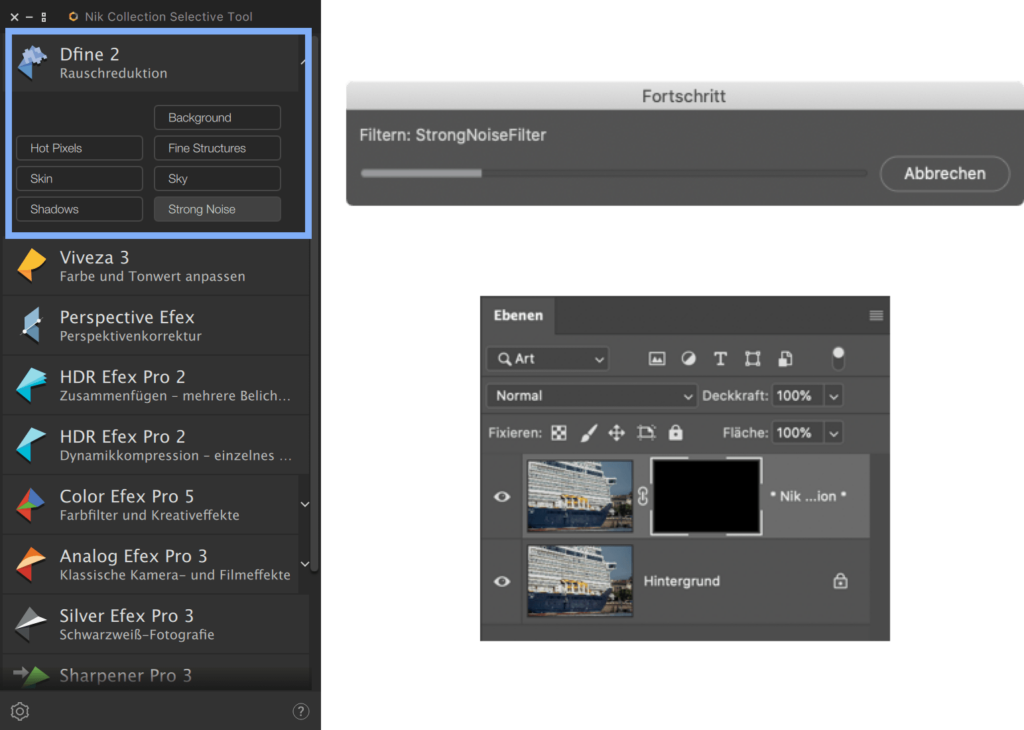Expand Analog Efex Pro 3 presets chevron
1024x730 pixels.
[304, 563]
